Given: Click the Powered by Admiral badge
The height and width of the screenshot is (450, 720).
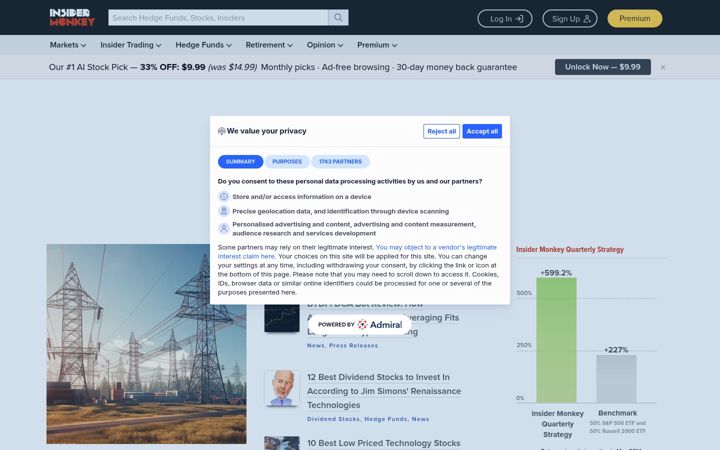Looking at the screenshot, I should [360, 325].
